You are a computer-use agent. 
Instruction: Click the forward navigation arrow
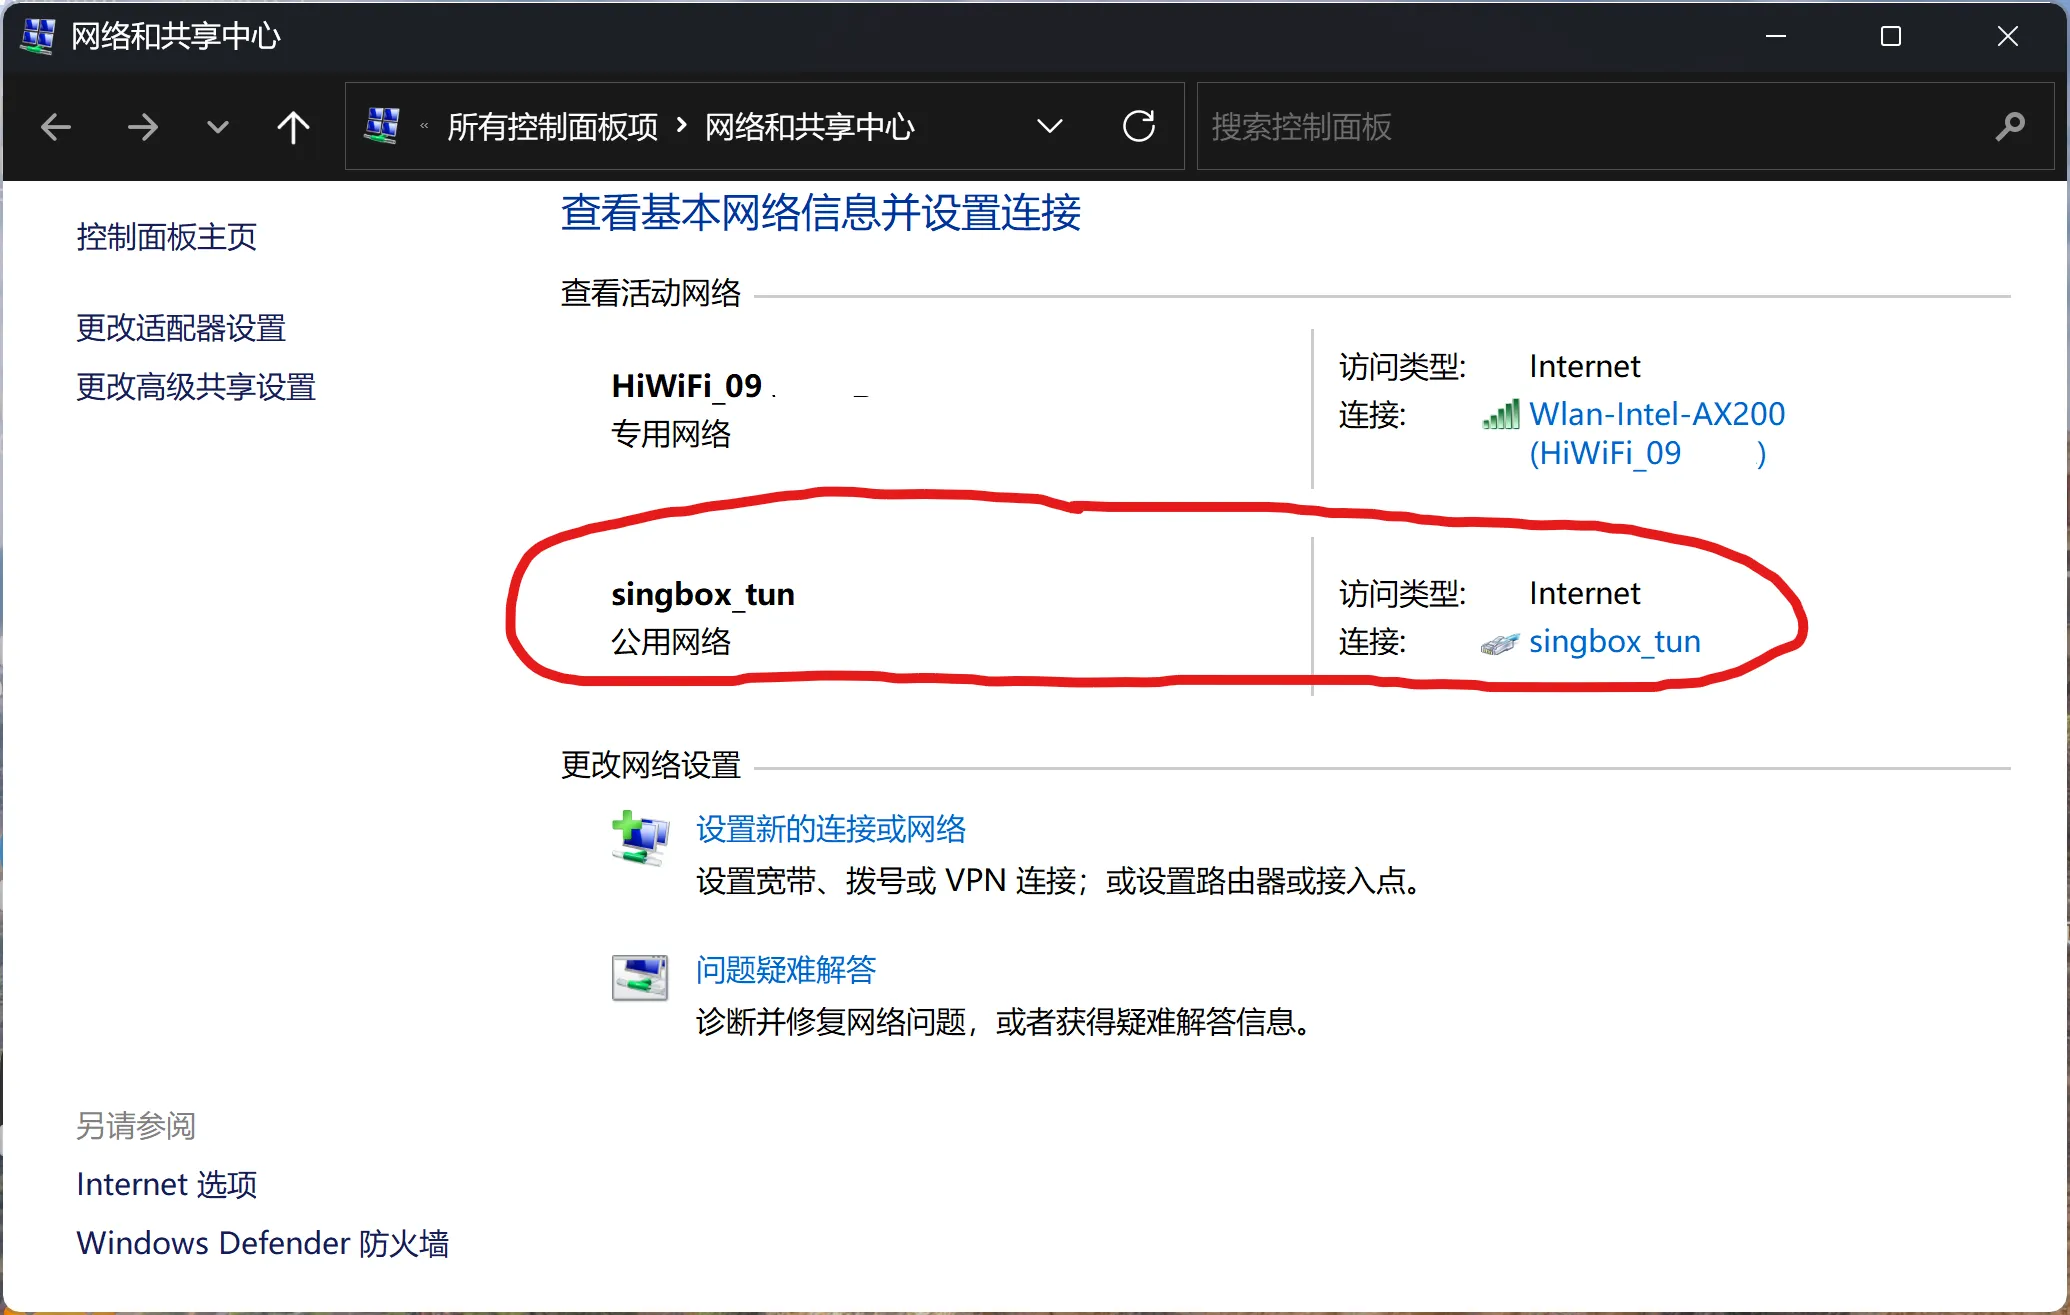(143, 127)
